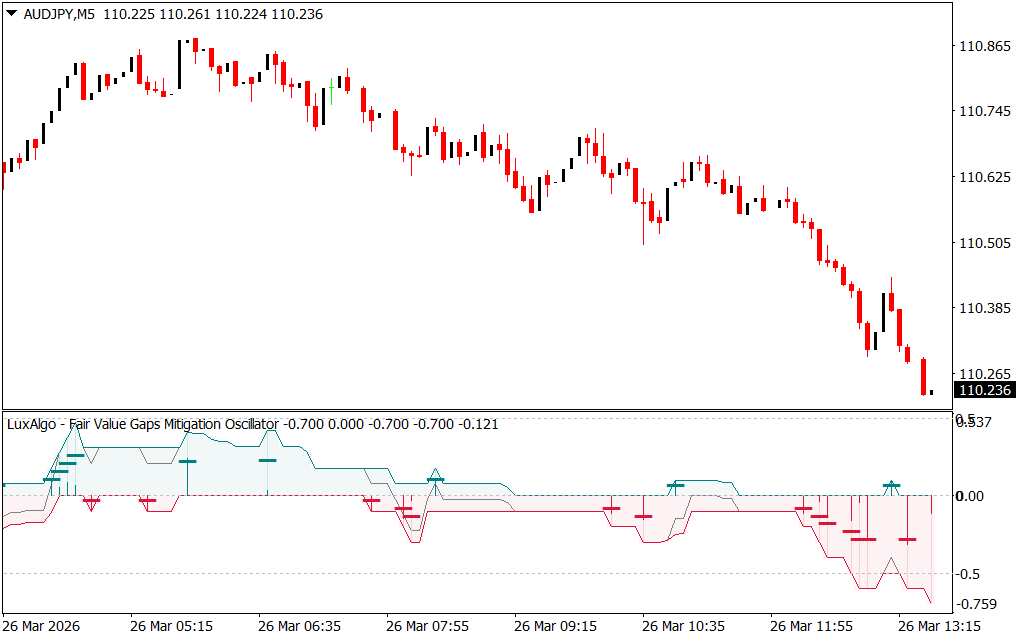The height and width of the screenshot is (640, 1024).
Task: Select the 26 Mar 13:15 time label
Action: (x=938, y=627)
